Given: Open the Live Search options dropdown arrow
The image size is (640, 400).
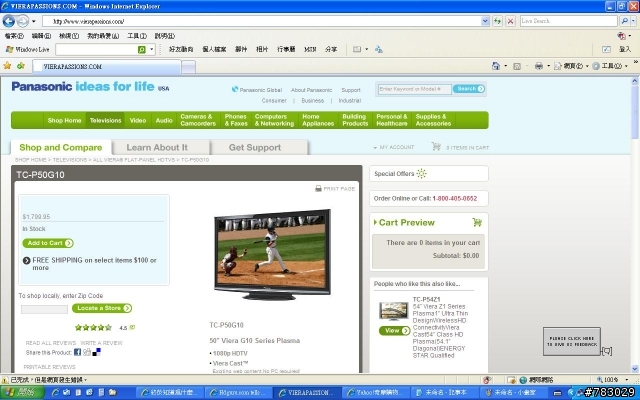Looking at the screenshot, I should (633, 21).
